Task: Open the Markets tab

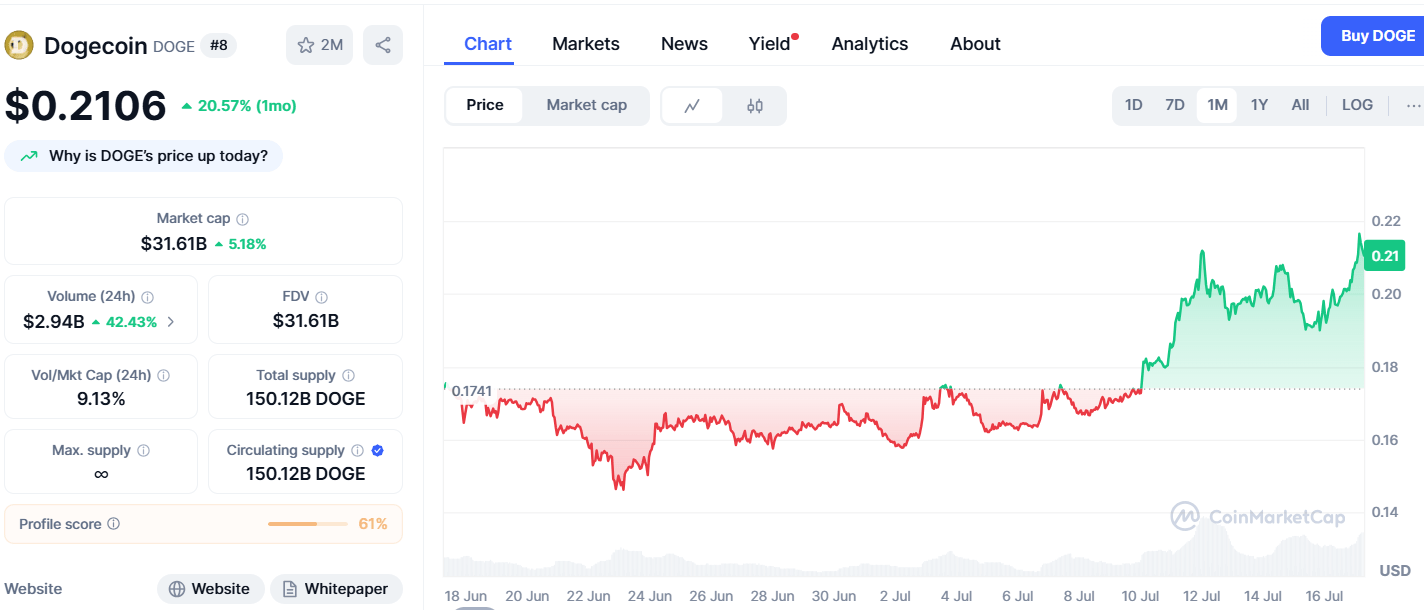Action: click(x=586, y=44)
